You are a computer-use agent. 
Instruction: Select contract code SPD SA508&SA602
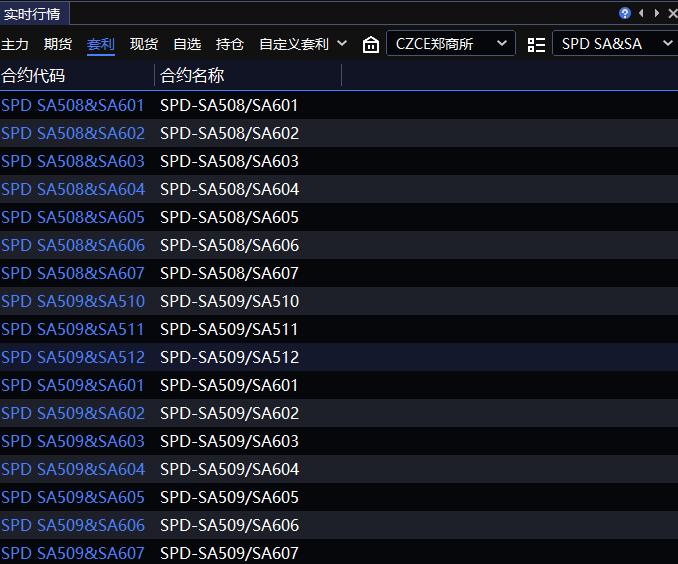[x=73, y=133]
